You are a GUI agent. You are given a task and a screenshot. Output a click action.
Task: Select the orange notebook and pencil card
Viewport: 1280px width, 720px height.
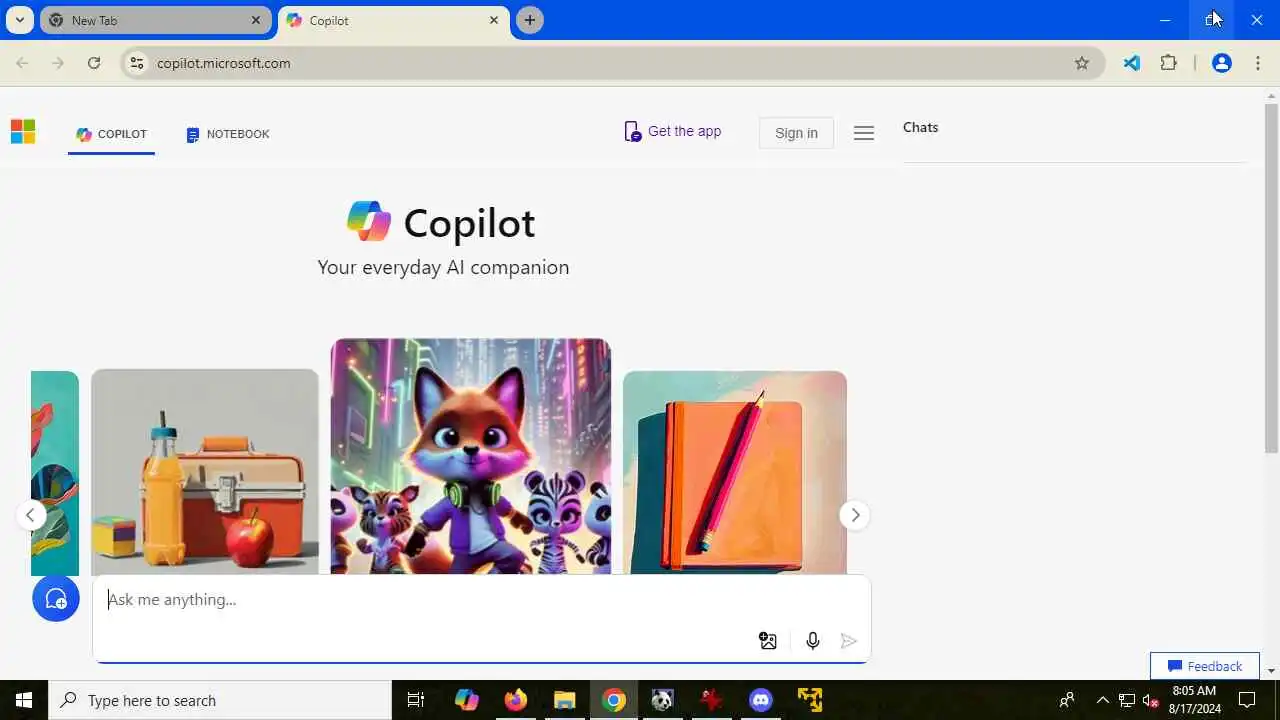coord(735,472)
